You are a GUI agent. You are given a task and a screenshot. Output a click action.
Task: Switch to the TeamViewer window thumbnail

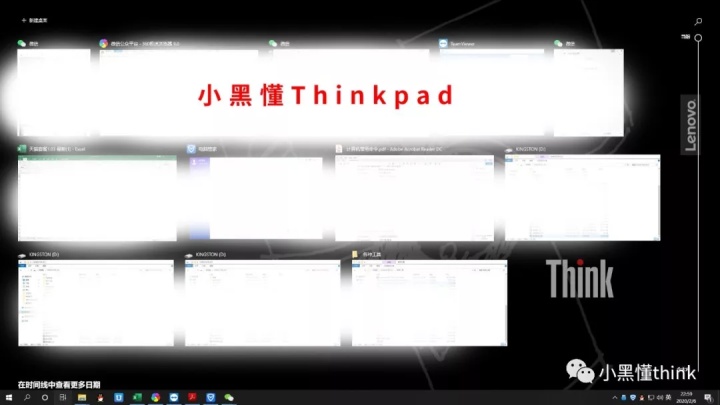coord(492,92)
